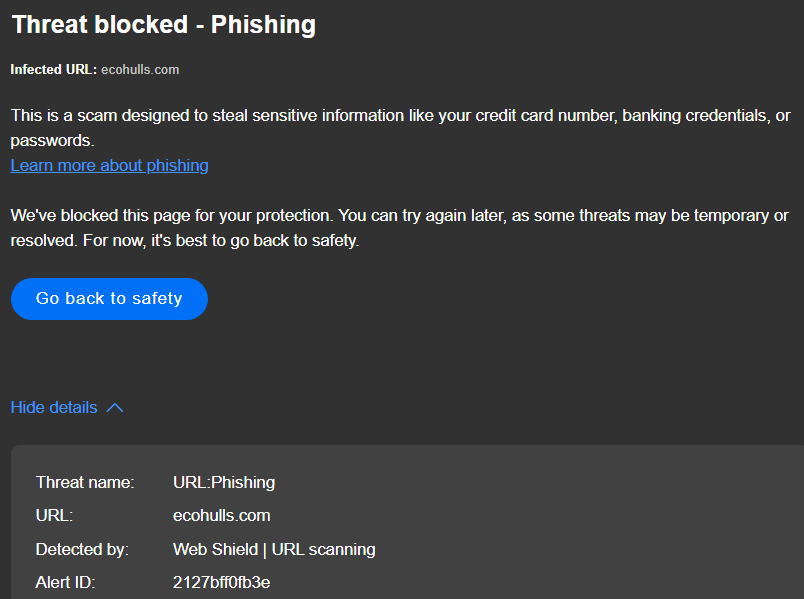Click the Alert ID label
The height and width of the screenshot is (599, 804).
[66, 583]
